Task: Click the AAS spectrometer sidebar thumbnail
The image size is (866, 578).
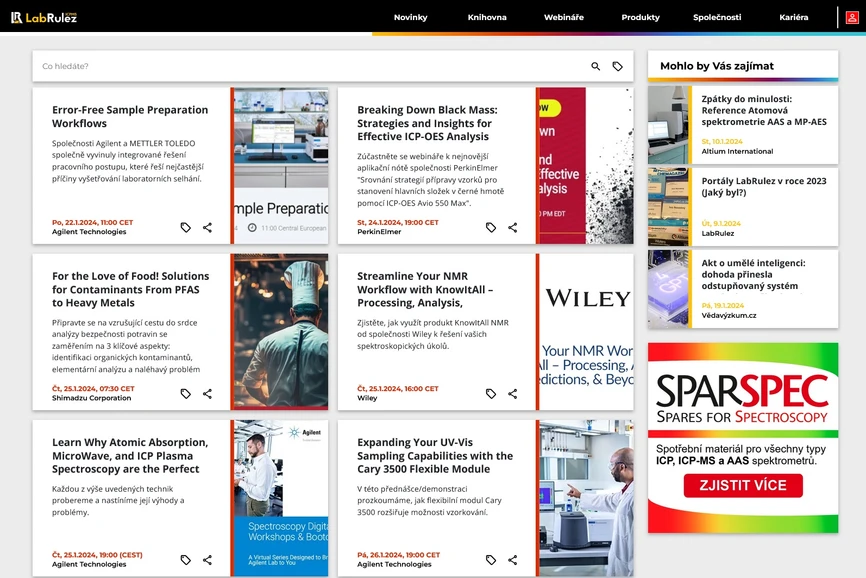Action: click(668, 125)
